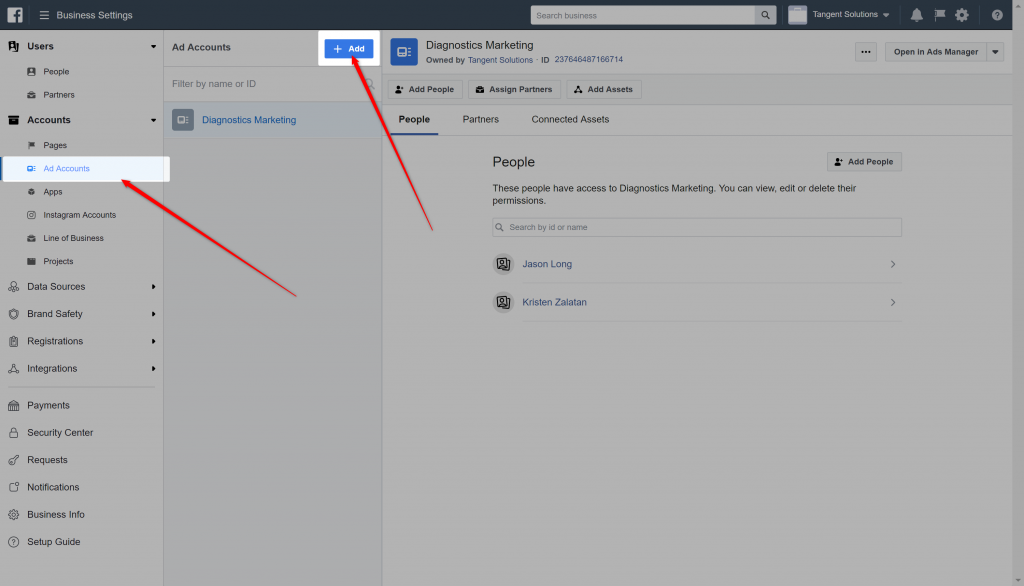Screen dimensions: 1024x586
Task: Click the Facebook logo icon
Action: 14,14
